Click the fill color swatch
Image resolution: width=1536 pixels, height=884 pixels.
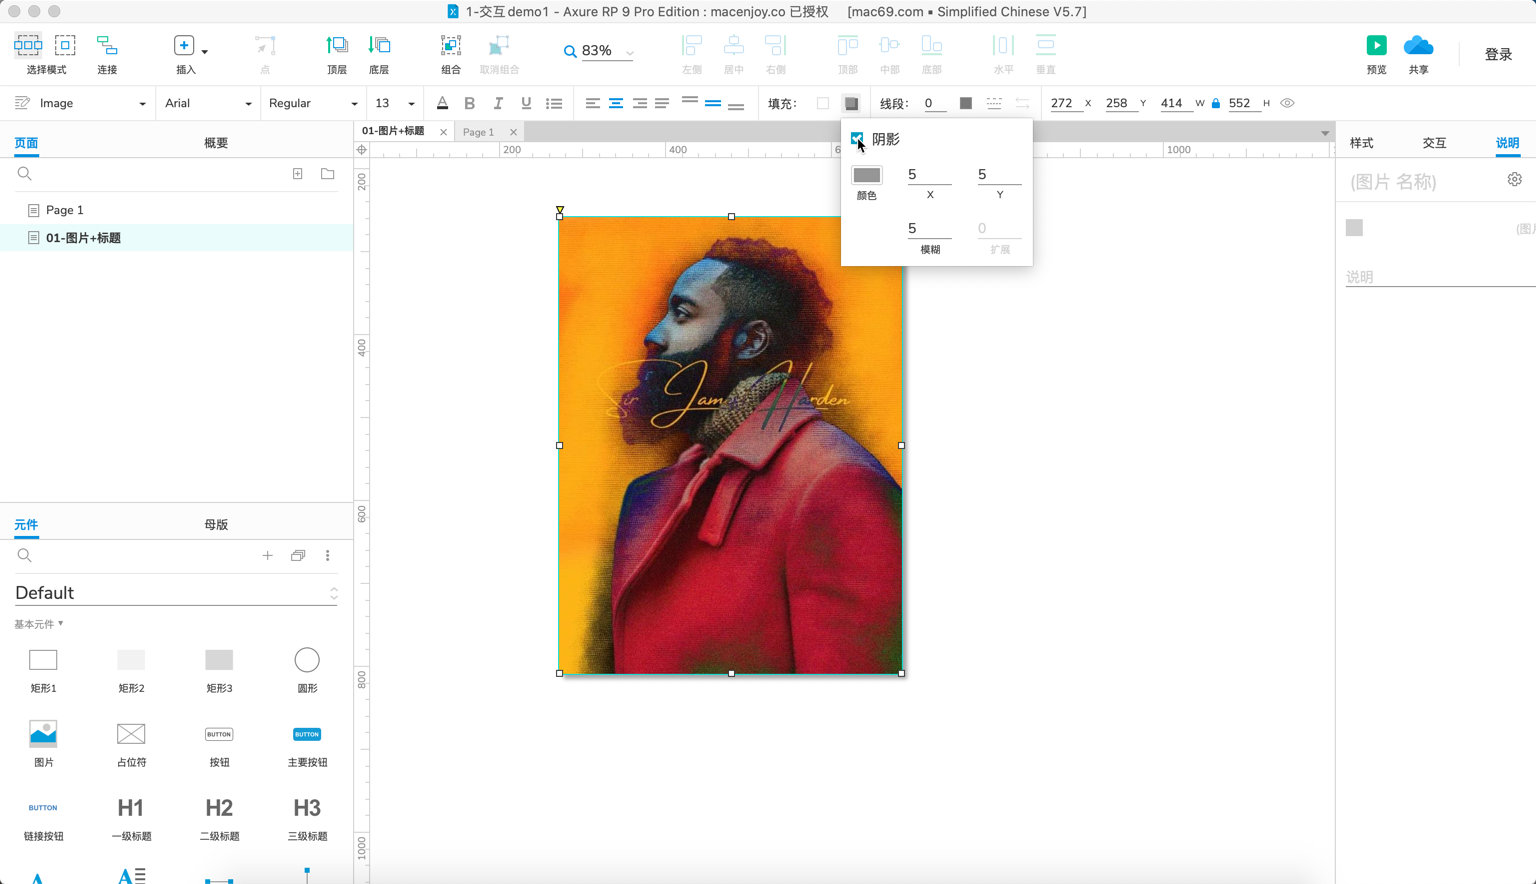coord(823,103)
